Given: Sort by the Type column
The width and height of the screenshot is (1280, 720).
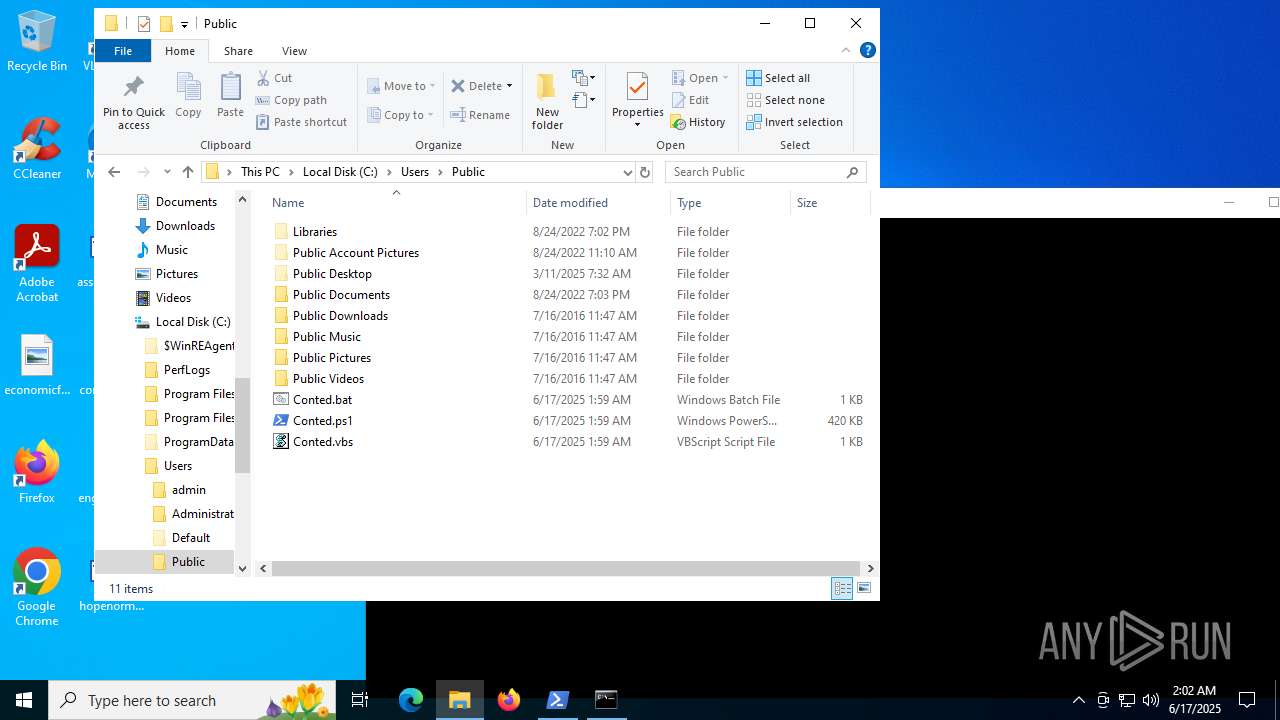Looking at the screenshot, I should pos(730,202).
